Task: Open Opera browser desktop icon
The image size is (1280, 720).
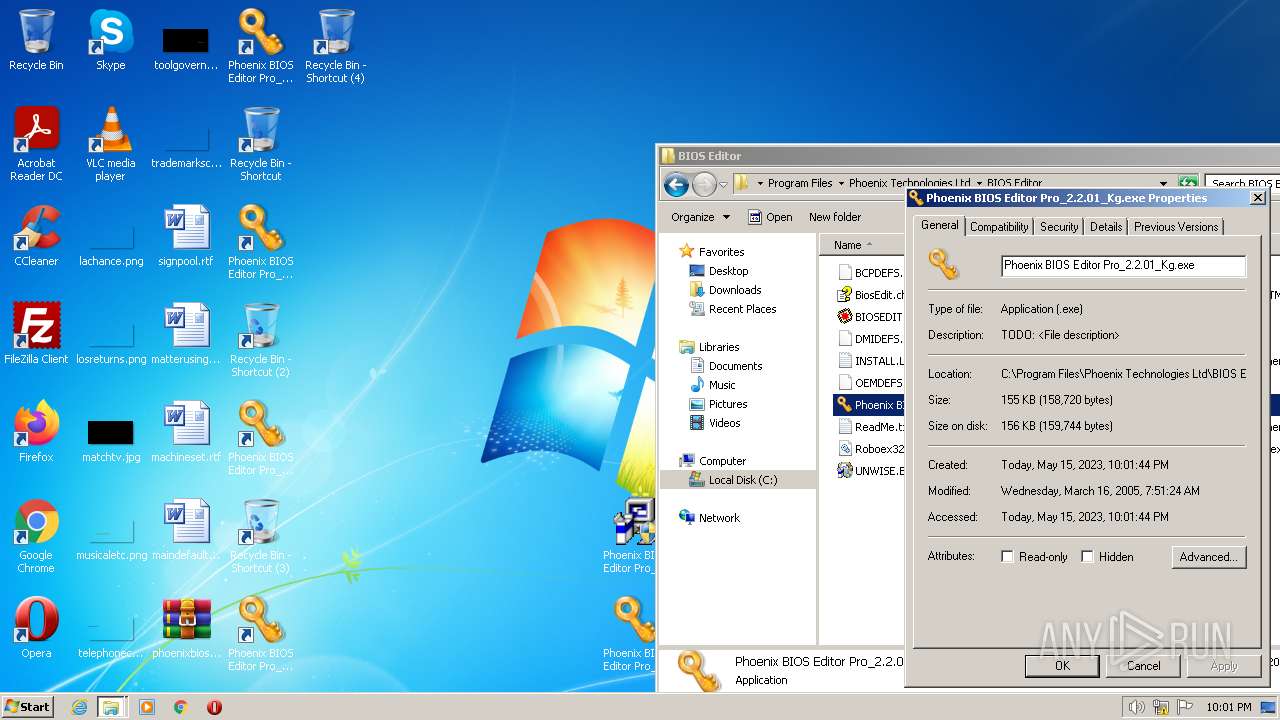Action: pos(36,628)
